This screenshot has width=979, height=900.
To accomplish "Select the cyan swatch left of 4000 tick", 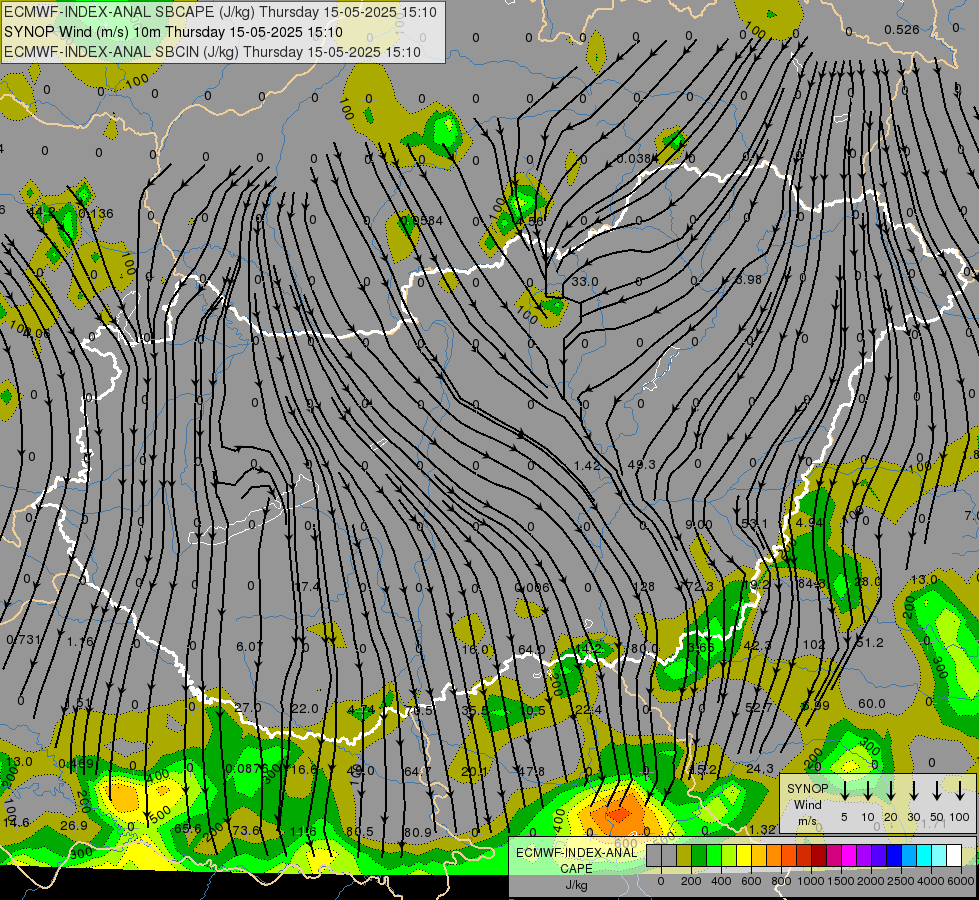I will (923, 856).
